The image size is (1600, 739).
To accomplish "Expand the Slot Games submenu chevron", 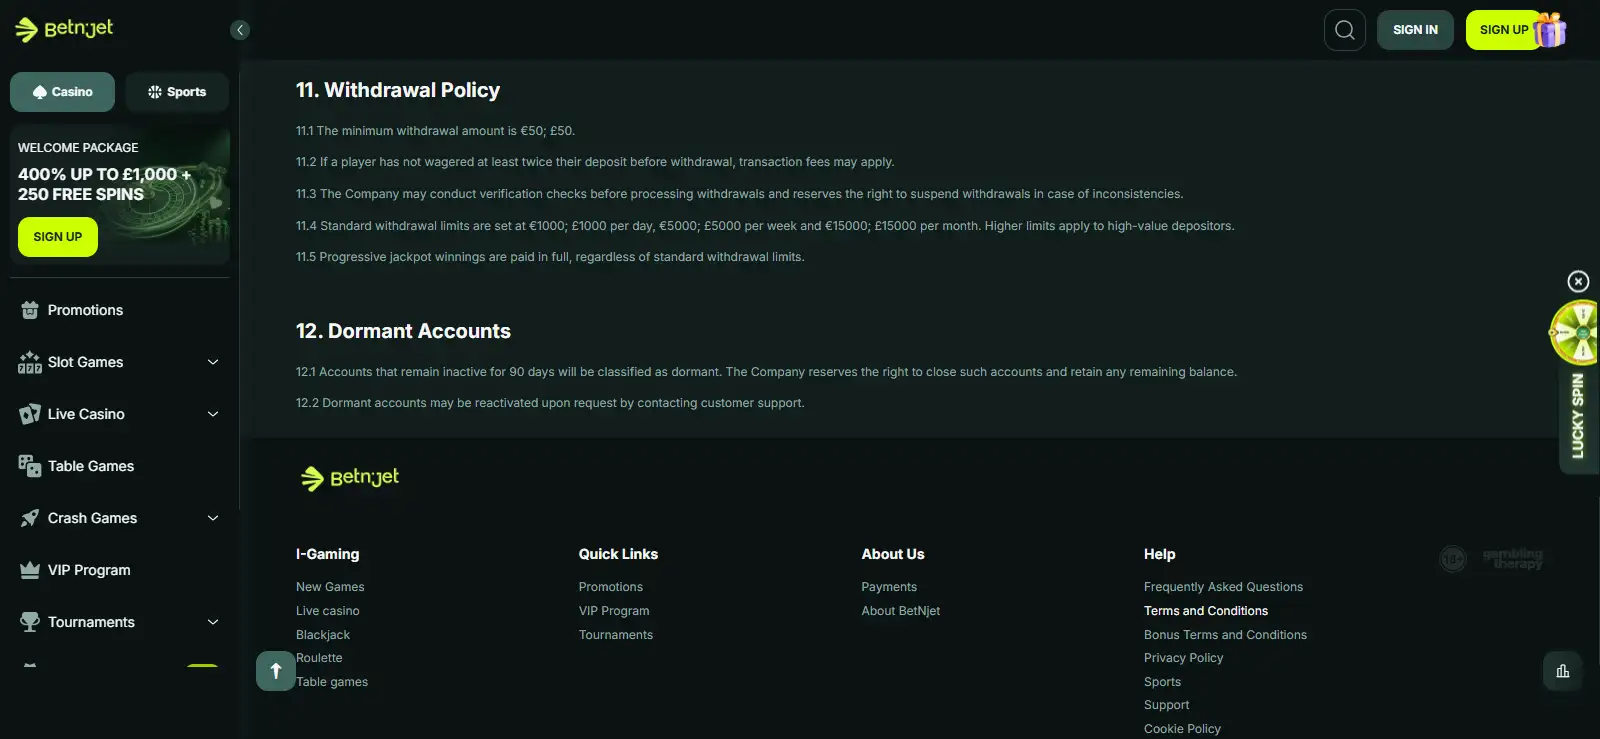I will [x=213, y=362].
